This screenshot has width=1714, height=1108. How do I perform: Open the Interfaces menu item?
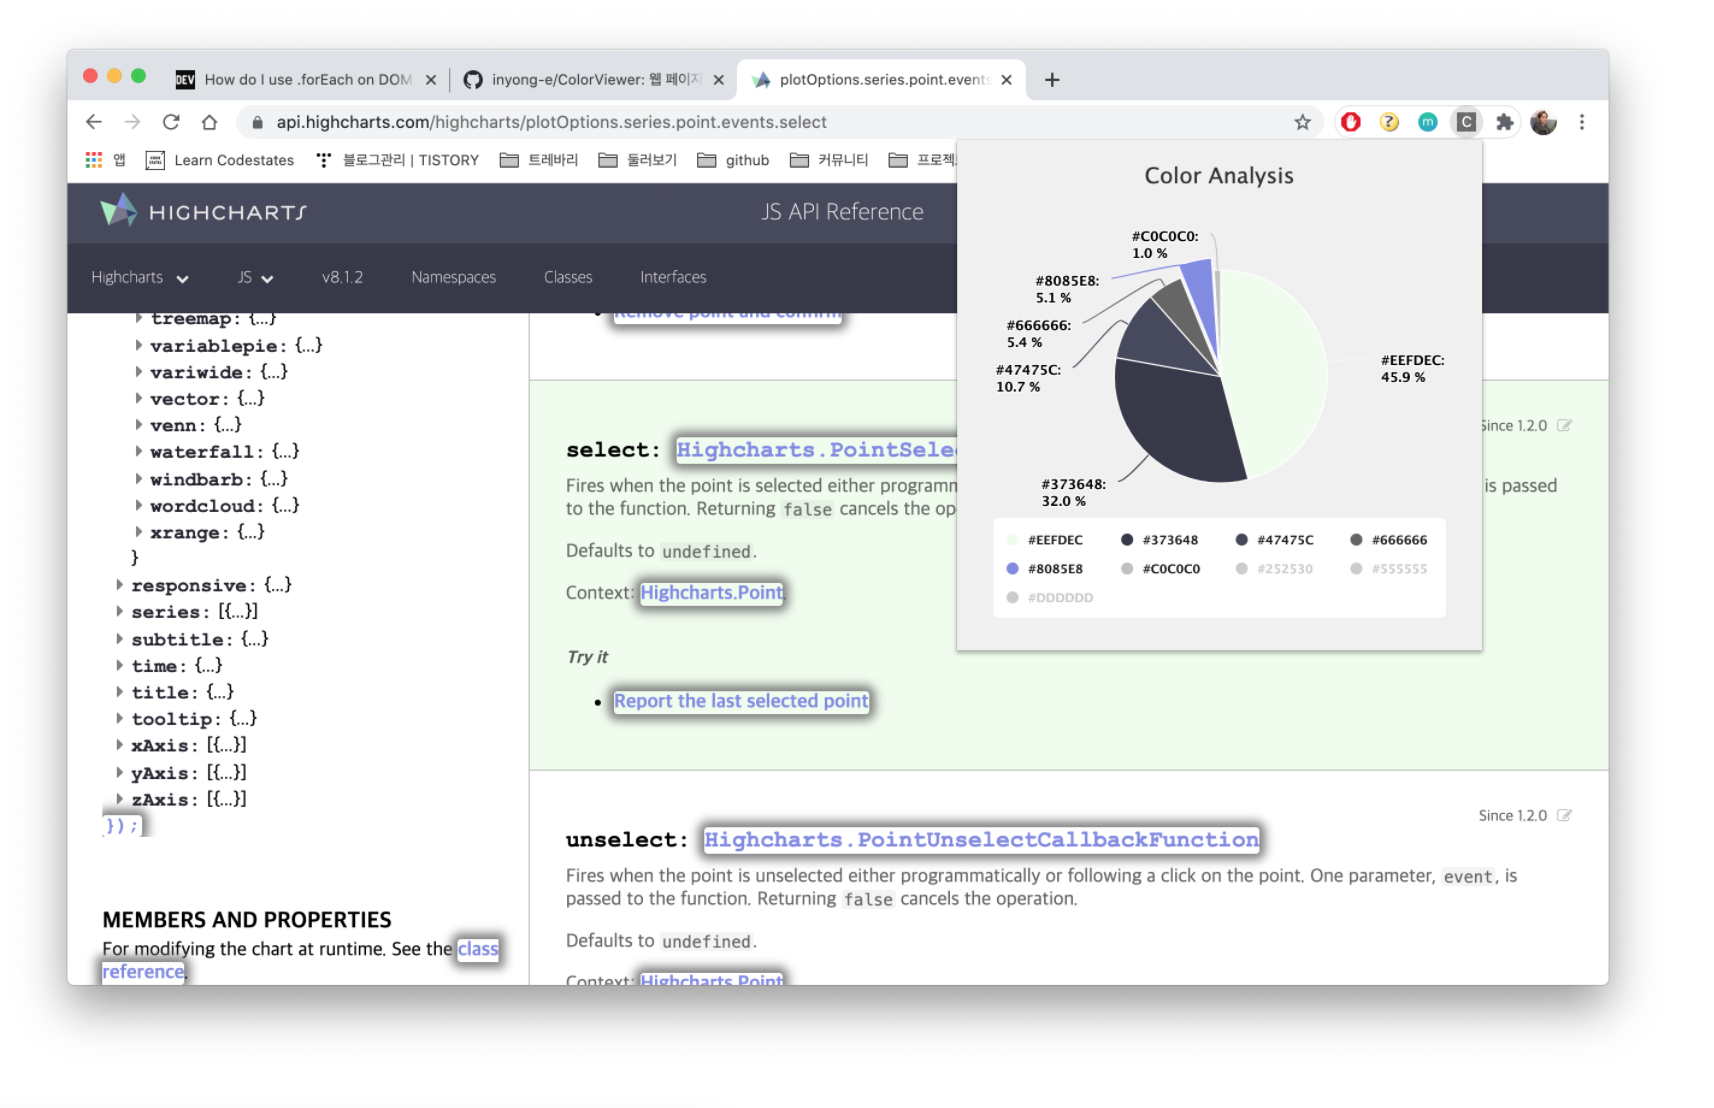(x=673, y=277)
